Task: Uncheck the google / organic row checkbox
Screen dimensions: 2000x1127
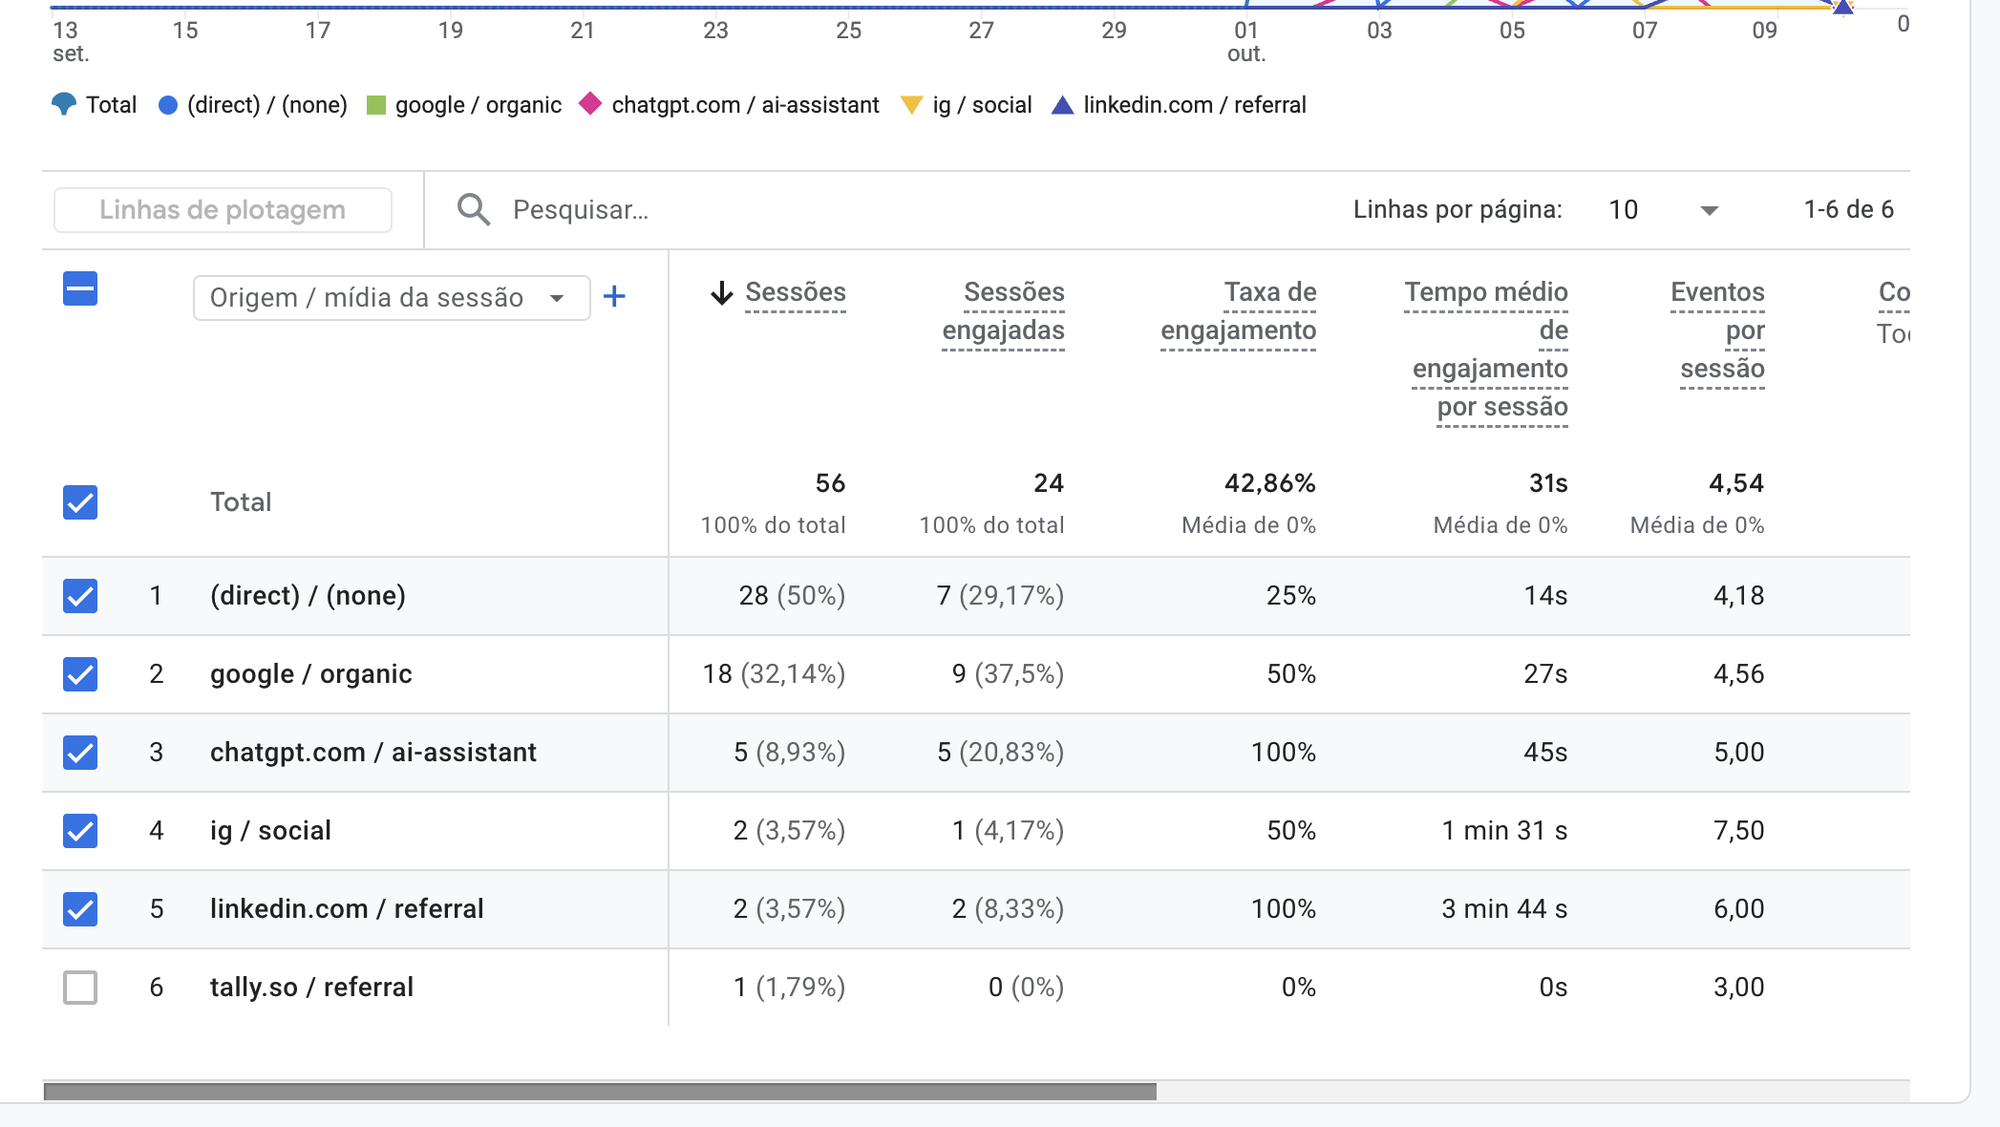Action: click(x=80, y=674)
